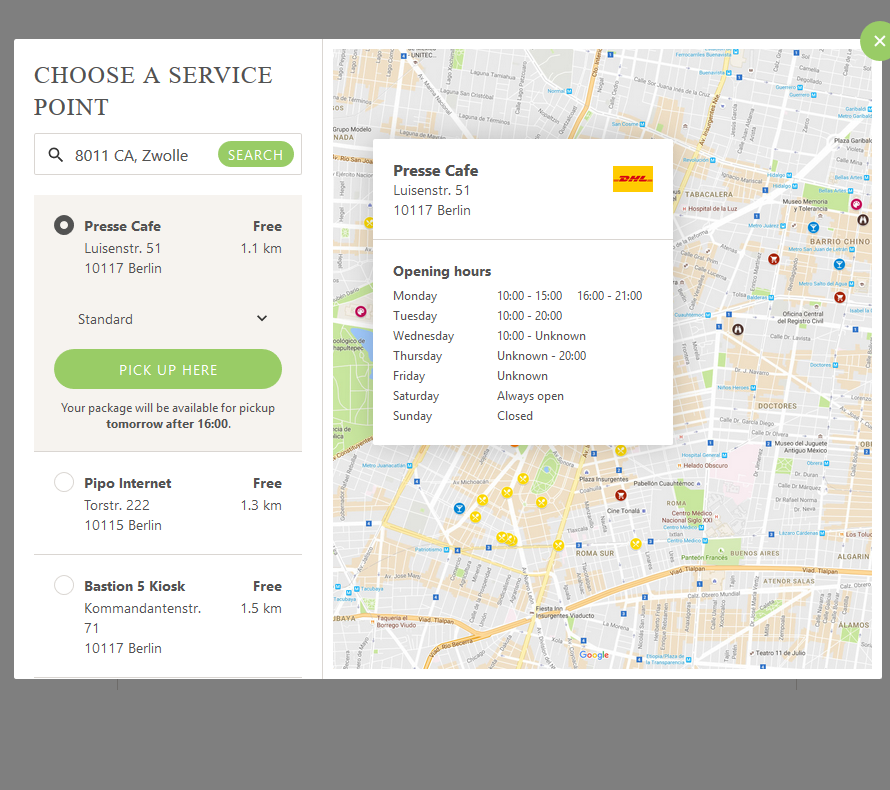
Task: Select the Presse Cafe radio button
Action: [x=64, y=225]
